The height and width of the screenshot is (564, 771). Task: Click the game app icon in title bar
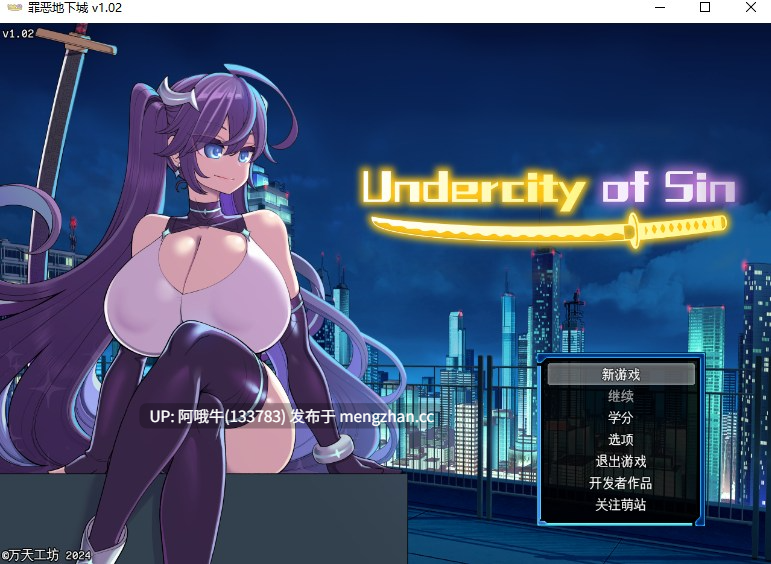click(x=14, y=8)
